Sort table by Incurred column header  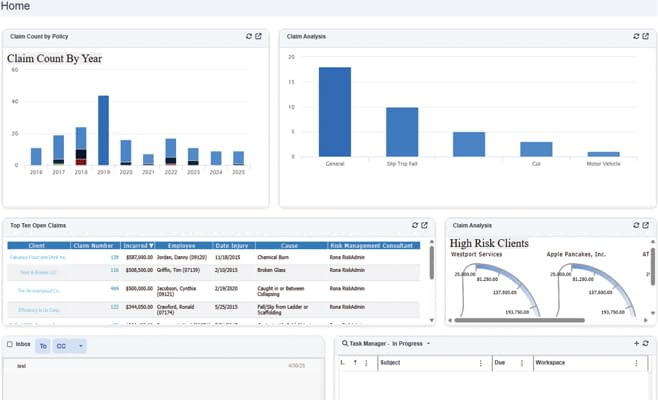pyautogui.click(x=137, y=245)
